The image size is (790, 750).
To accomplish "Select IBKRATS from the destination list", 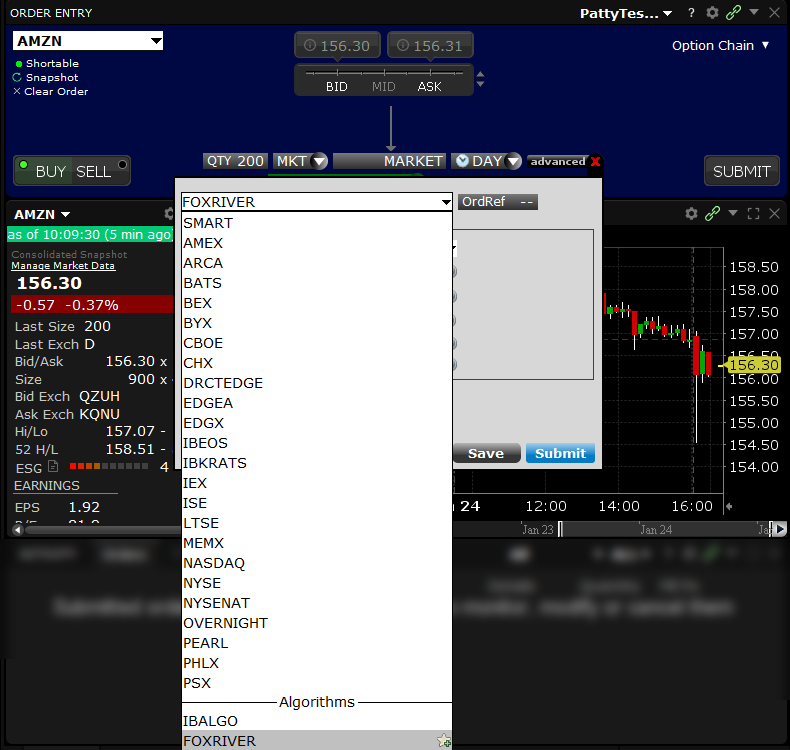I will click(316, 463).
